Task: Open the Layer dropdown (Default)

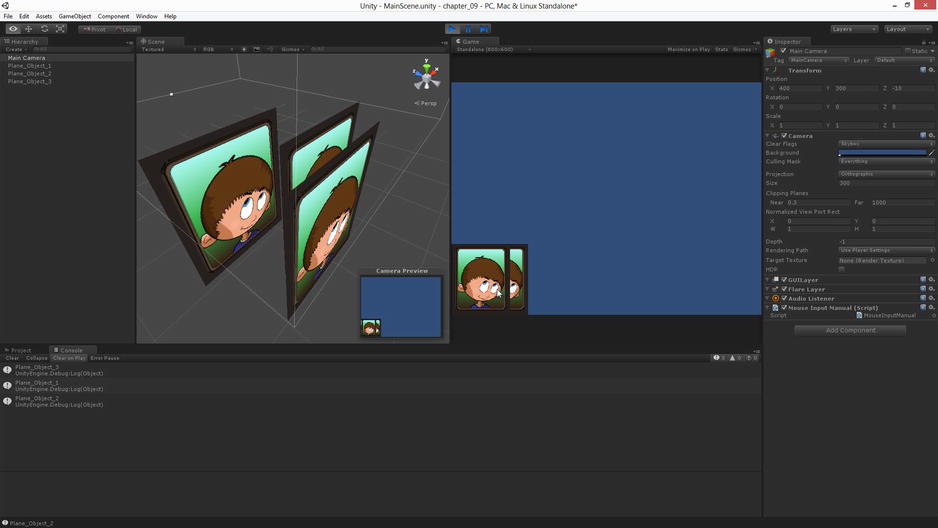Action: click(904, 60)
